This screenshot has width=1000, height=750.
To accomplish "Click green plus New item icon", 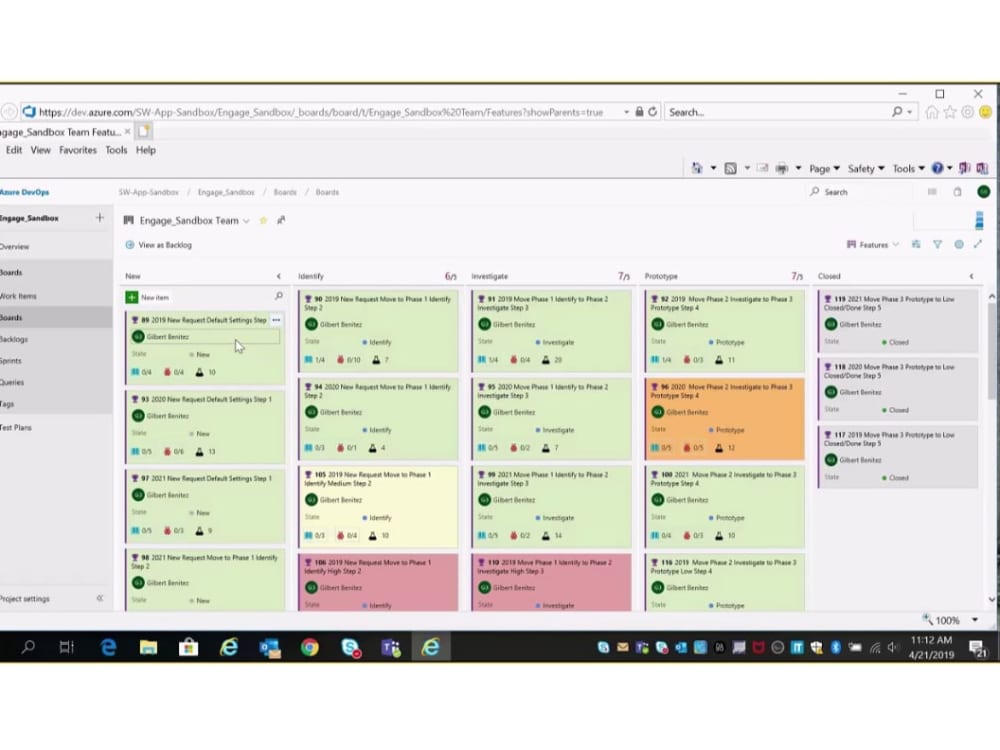I will pos(131,297).
